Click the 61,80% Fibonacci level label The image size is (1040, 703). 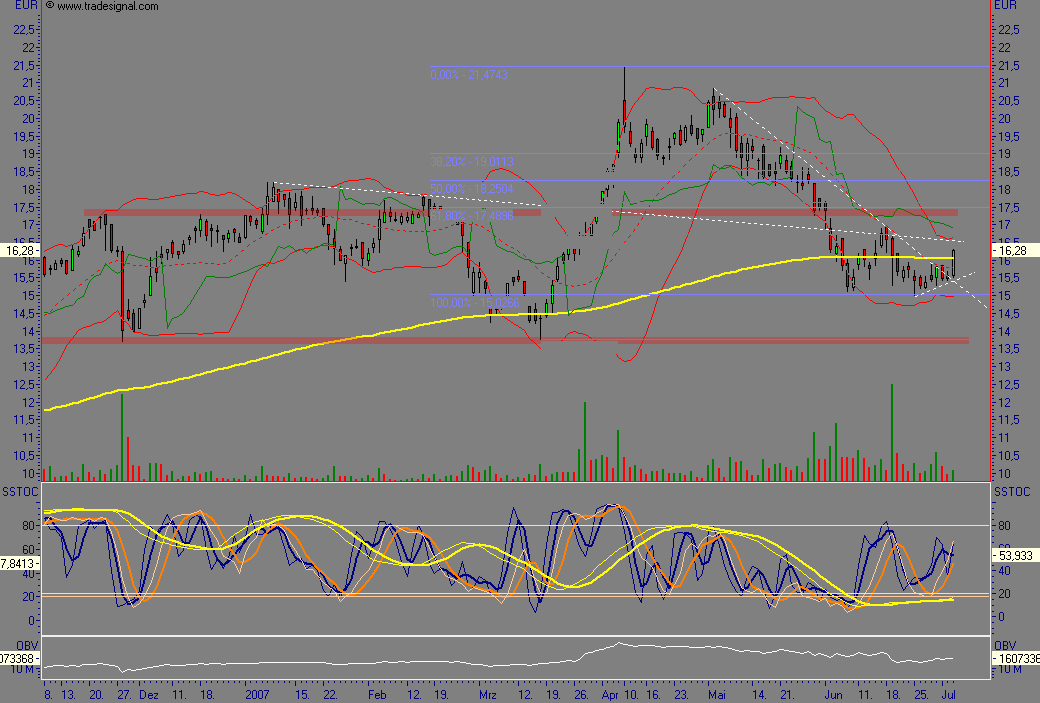point(471,215)
